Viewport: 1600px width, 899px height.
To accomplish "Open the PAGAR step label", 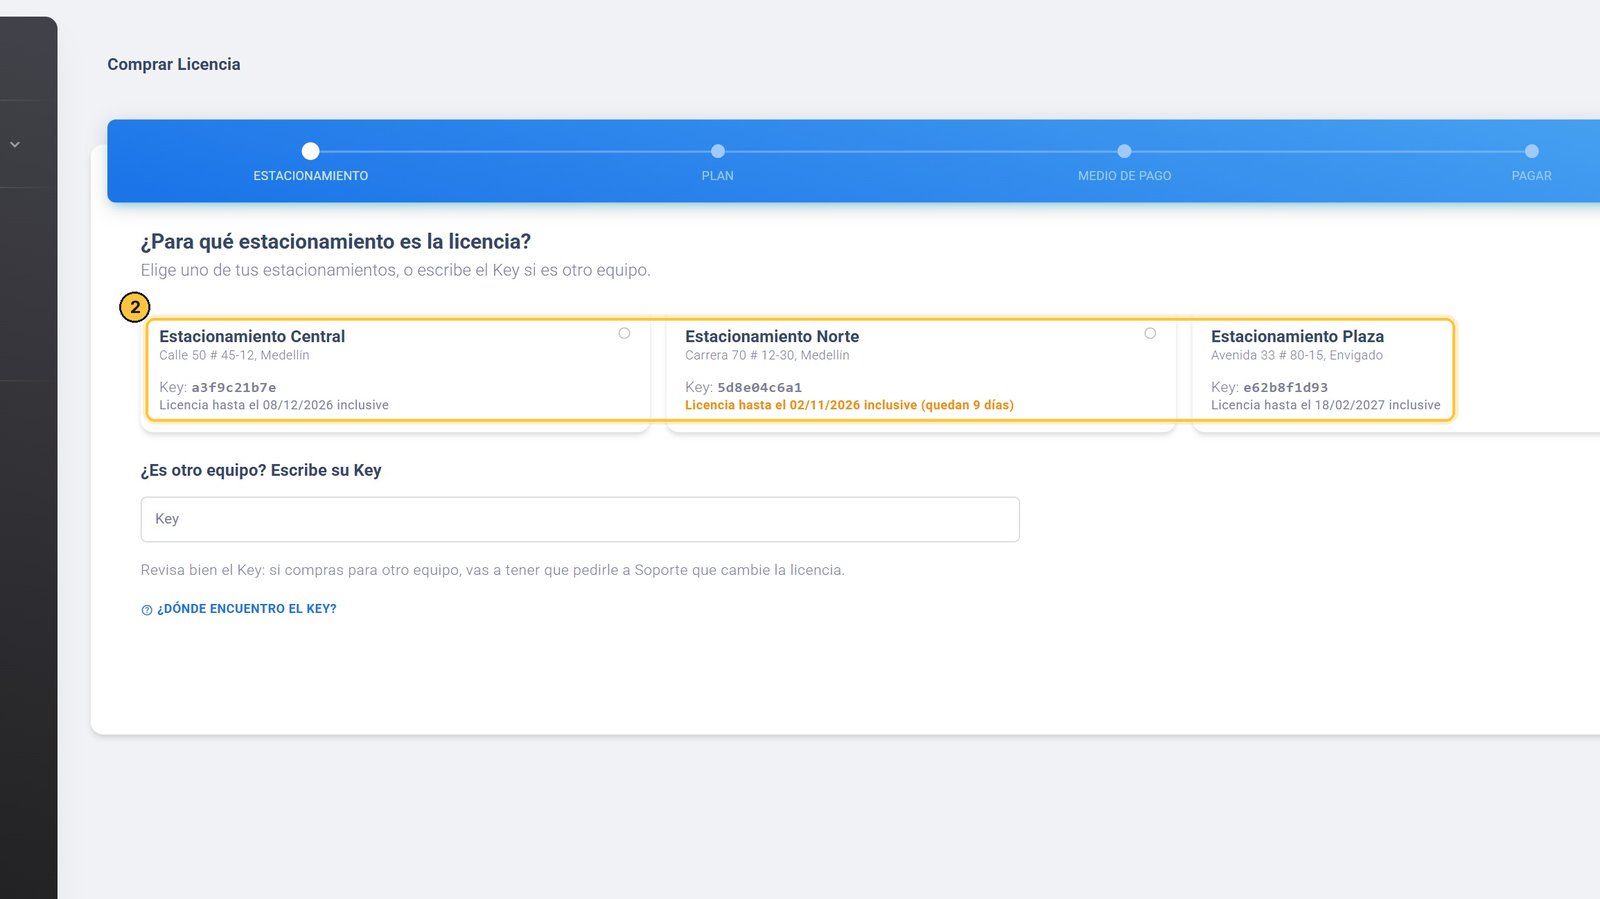I will point(1531,176).
